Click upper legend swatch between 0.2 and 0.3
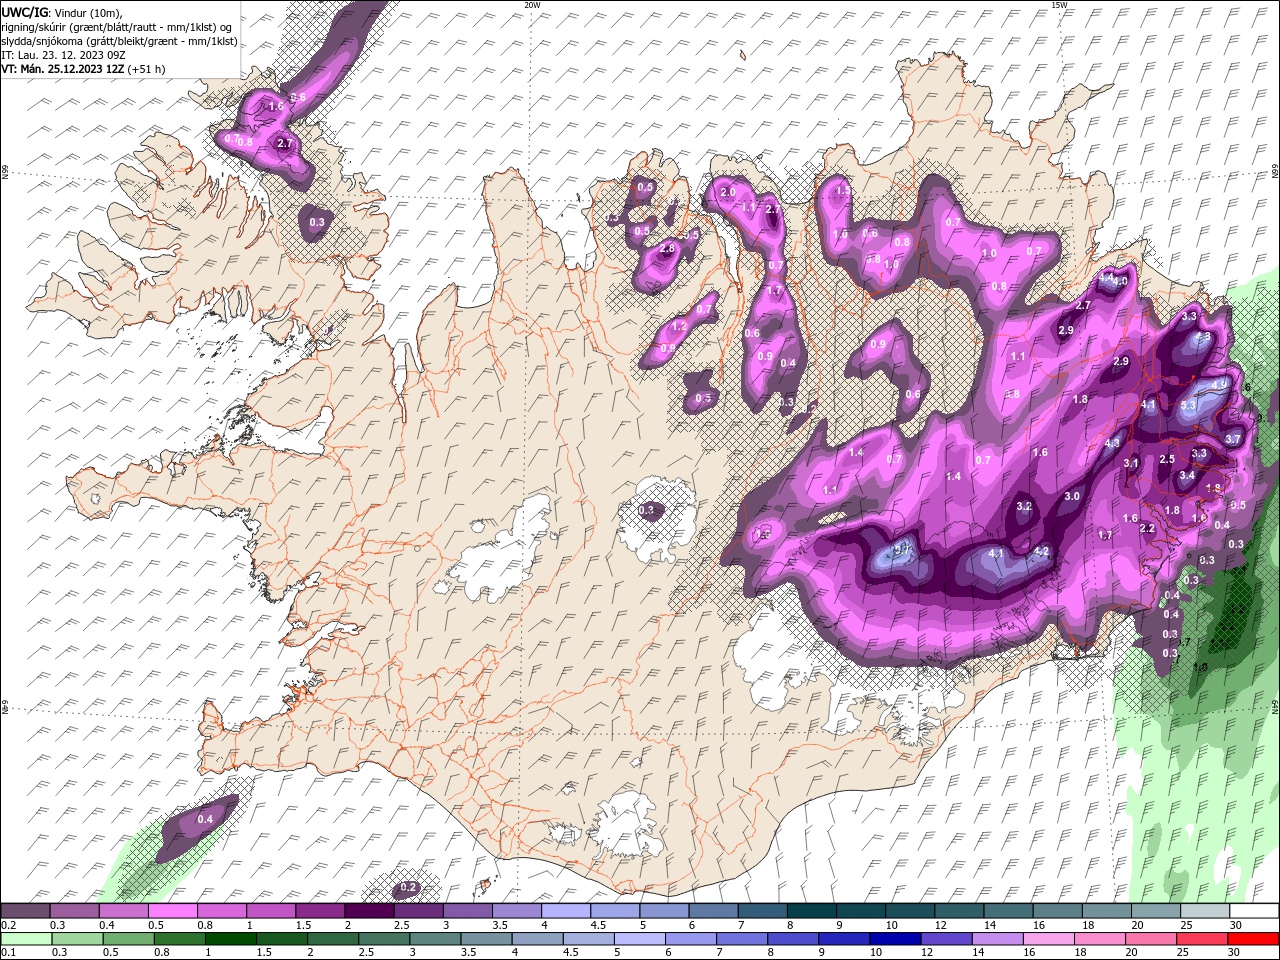1280x960 pixels. tap(25, 911)
